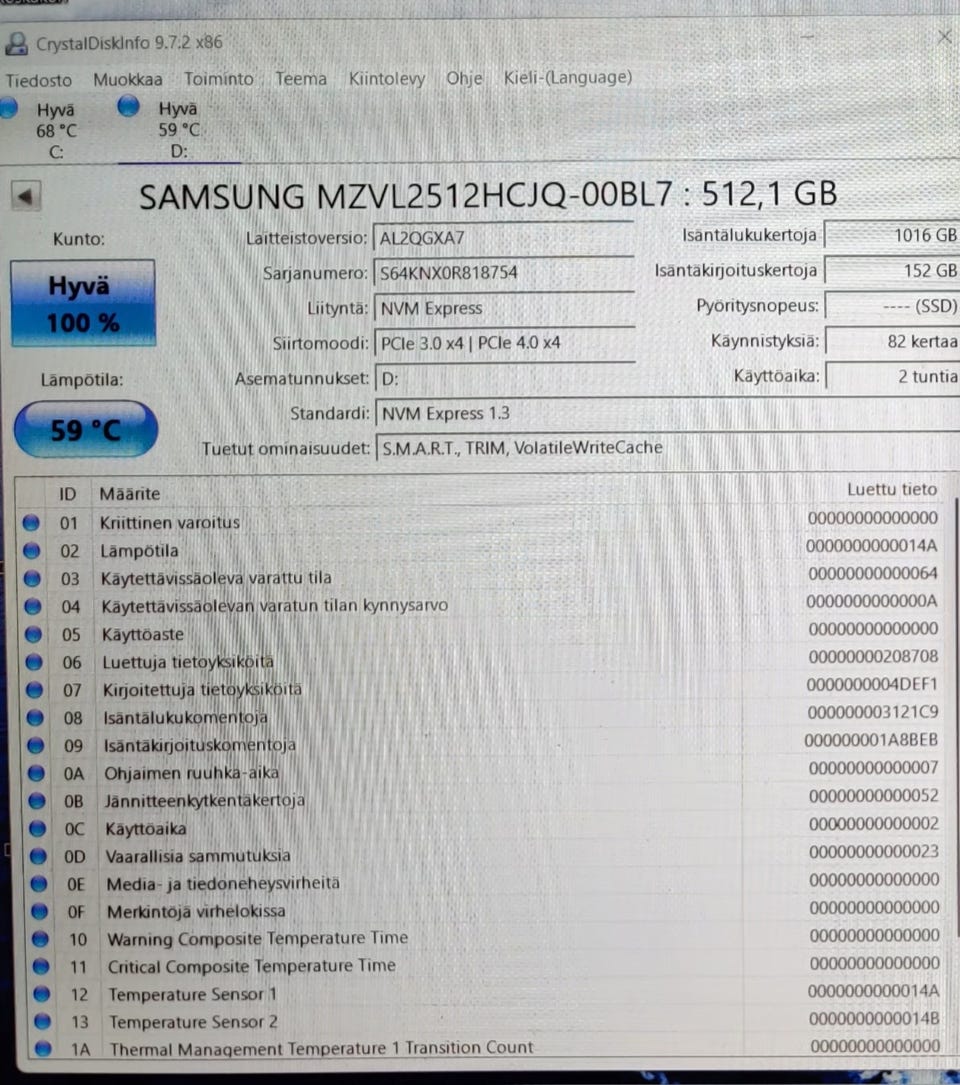Click the Hyvä 100 % health status button

pos(83,303)
